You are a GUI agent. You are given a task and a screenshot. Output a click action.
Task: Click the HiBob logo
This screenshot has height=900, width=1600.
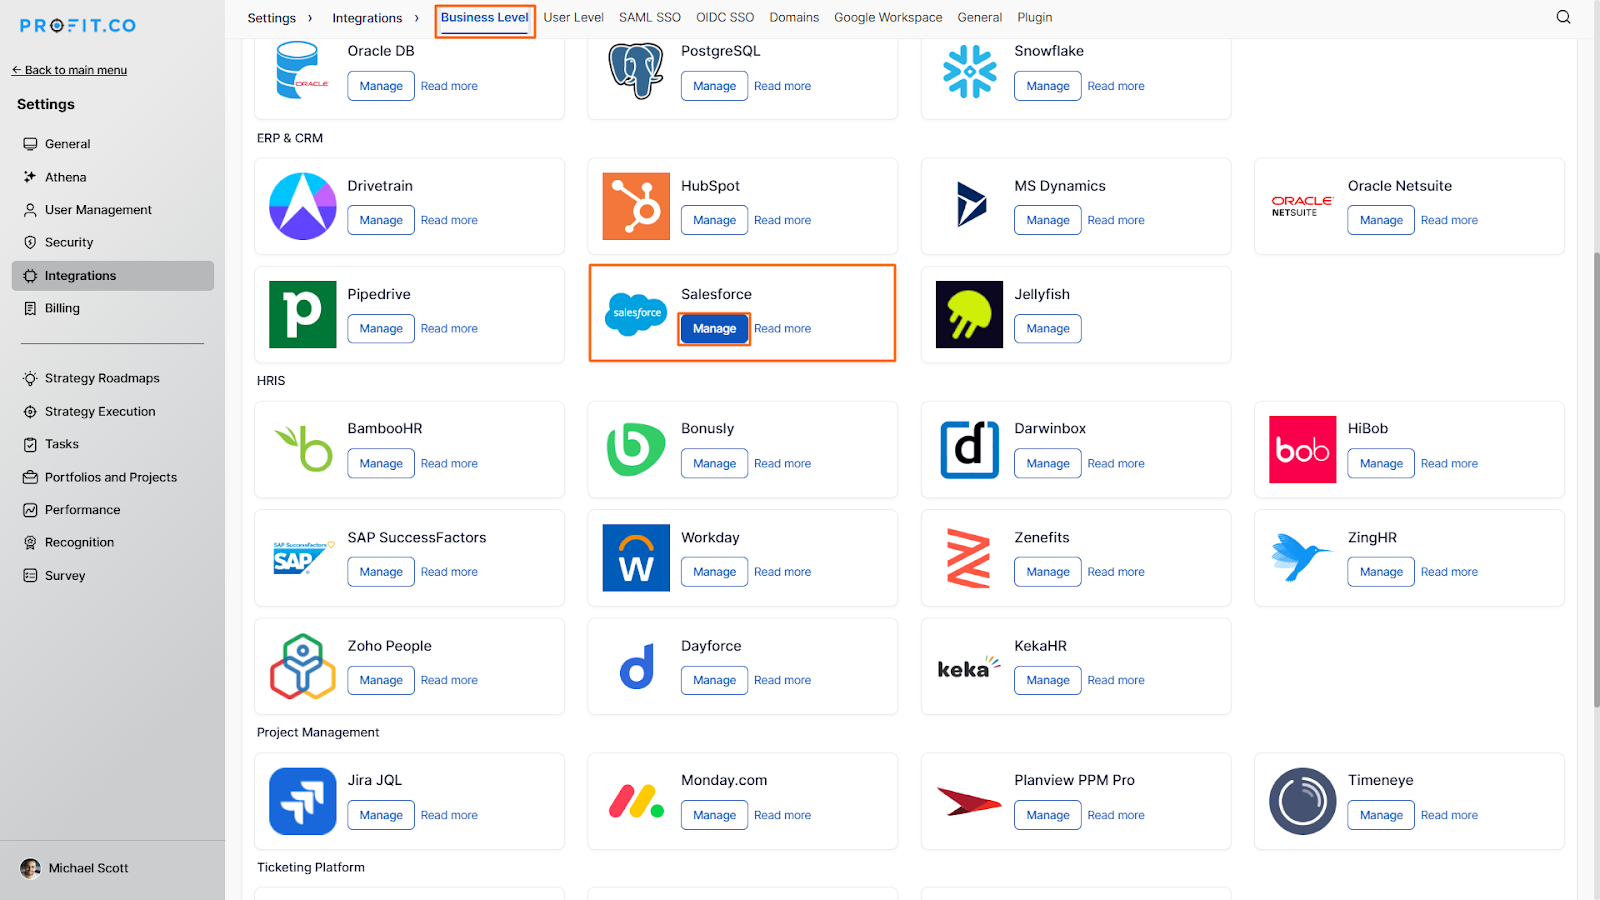1303,449
